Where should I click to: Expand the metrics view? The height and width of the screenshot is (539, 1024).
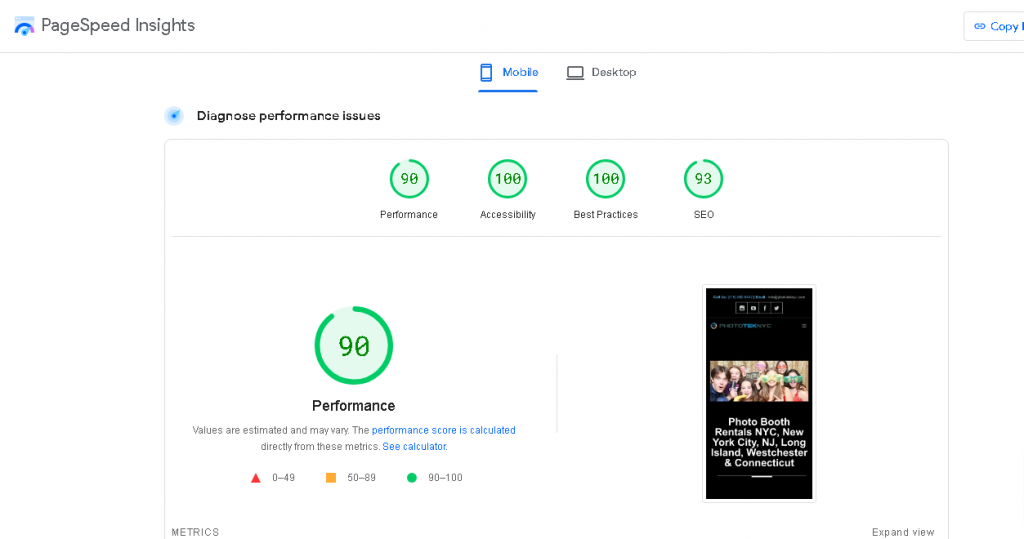[x=903, y=532]
